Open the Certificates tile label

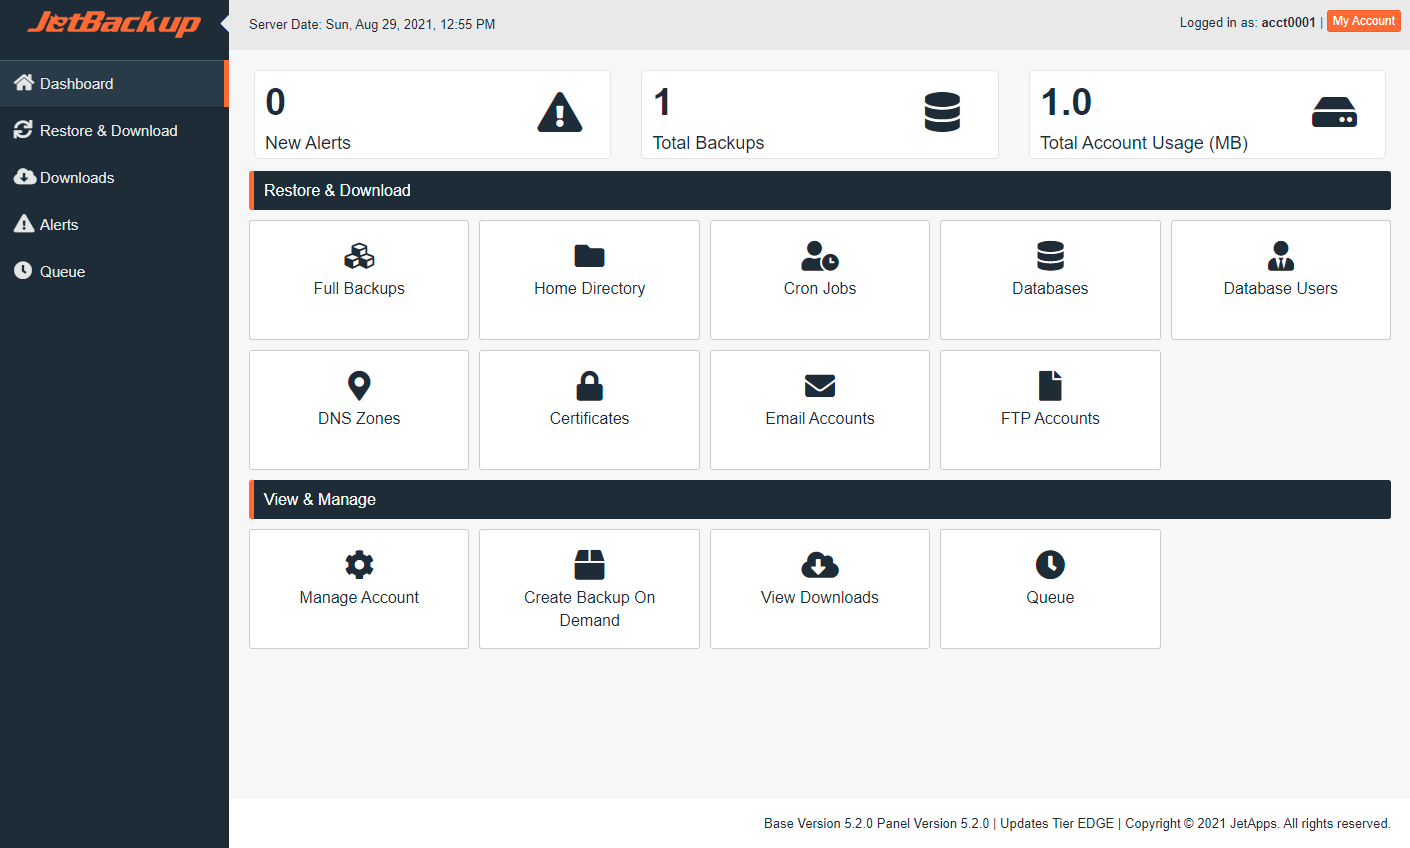click(x=589, y=419)
